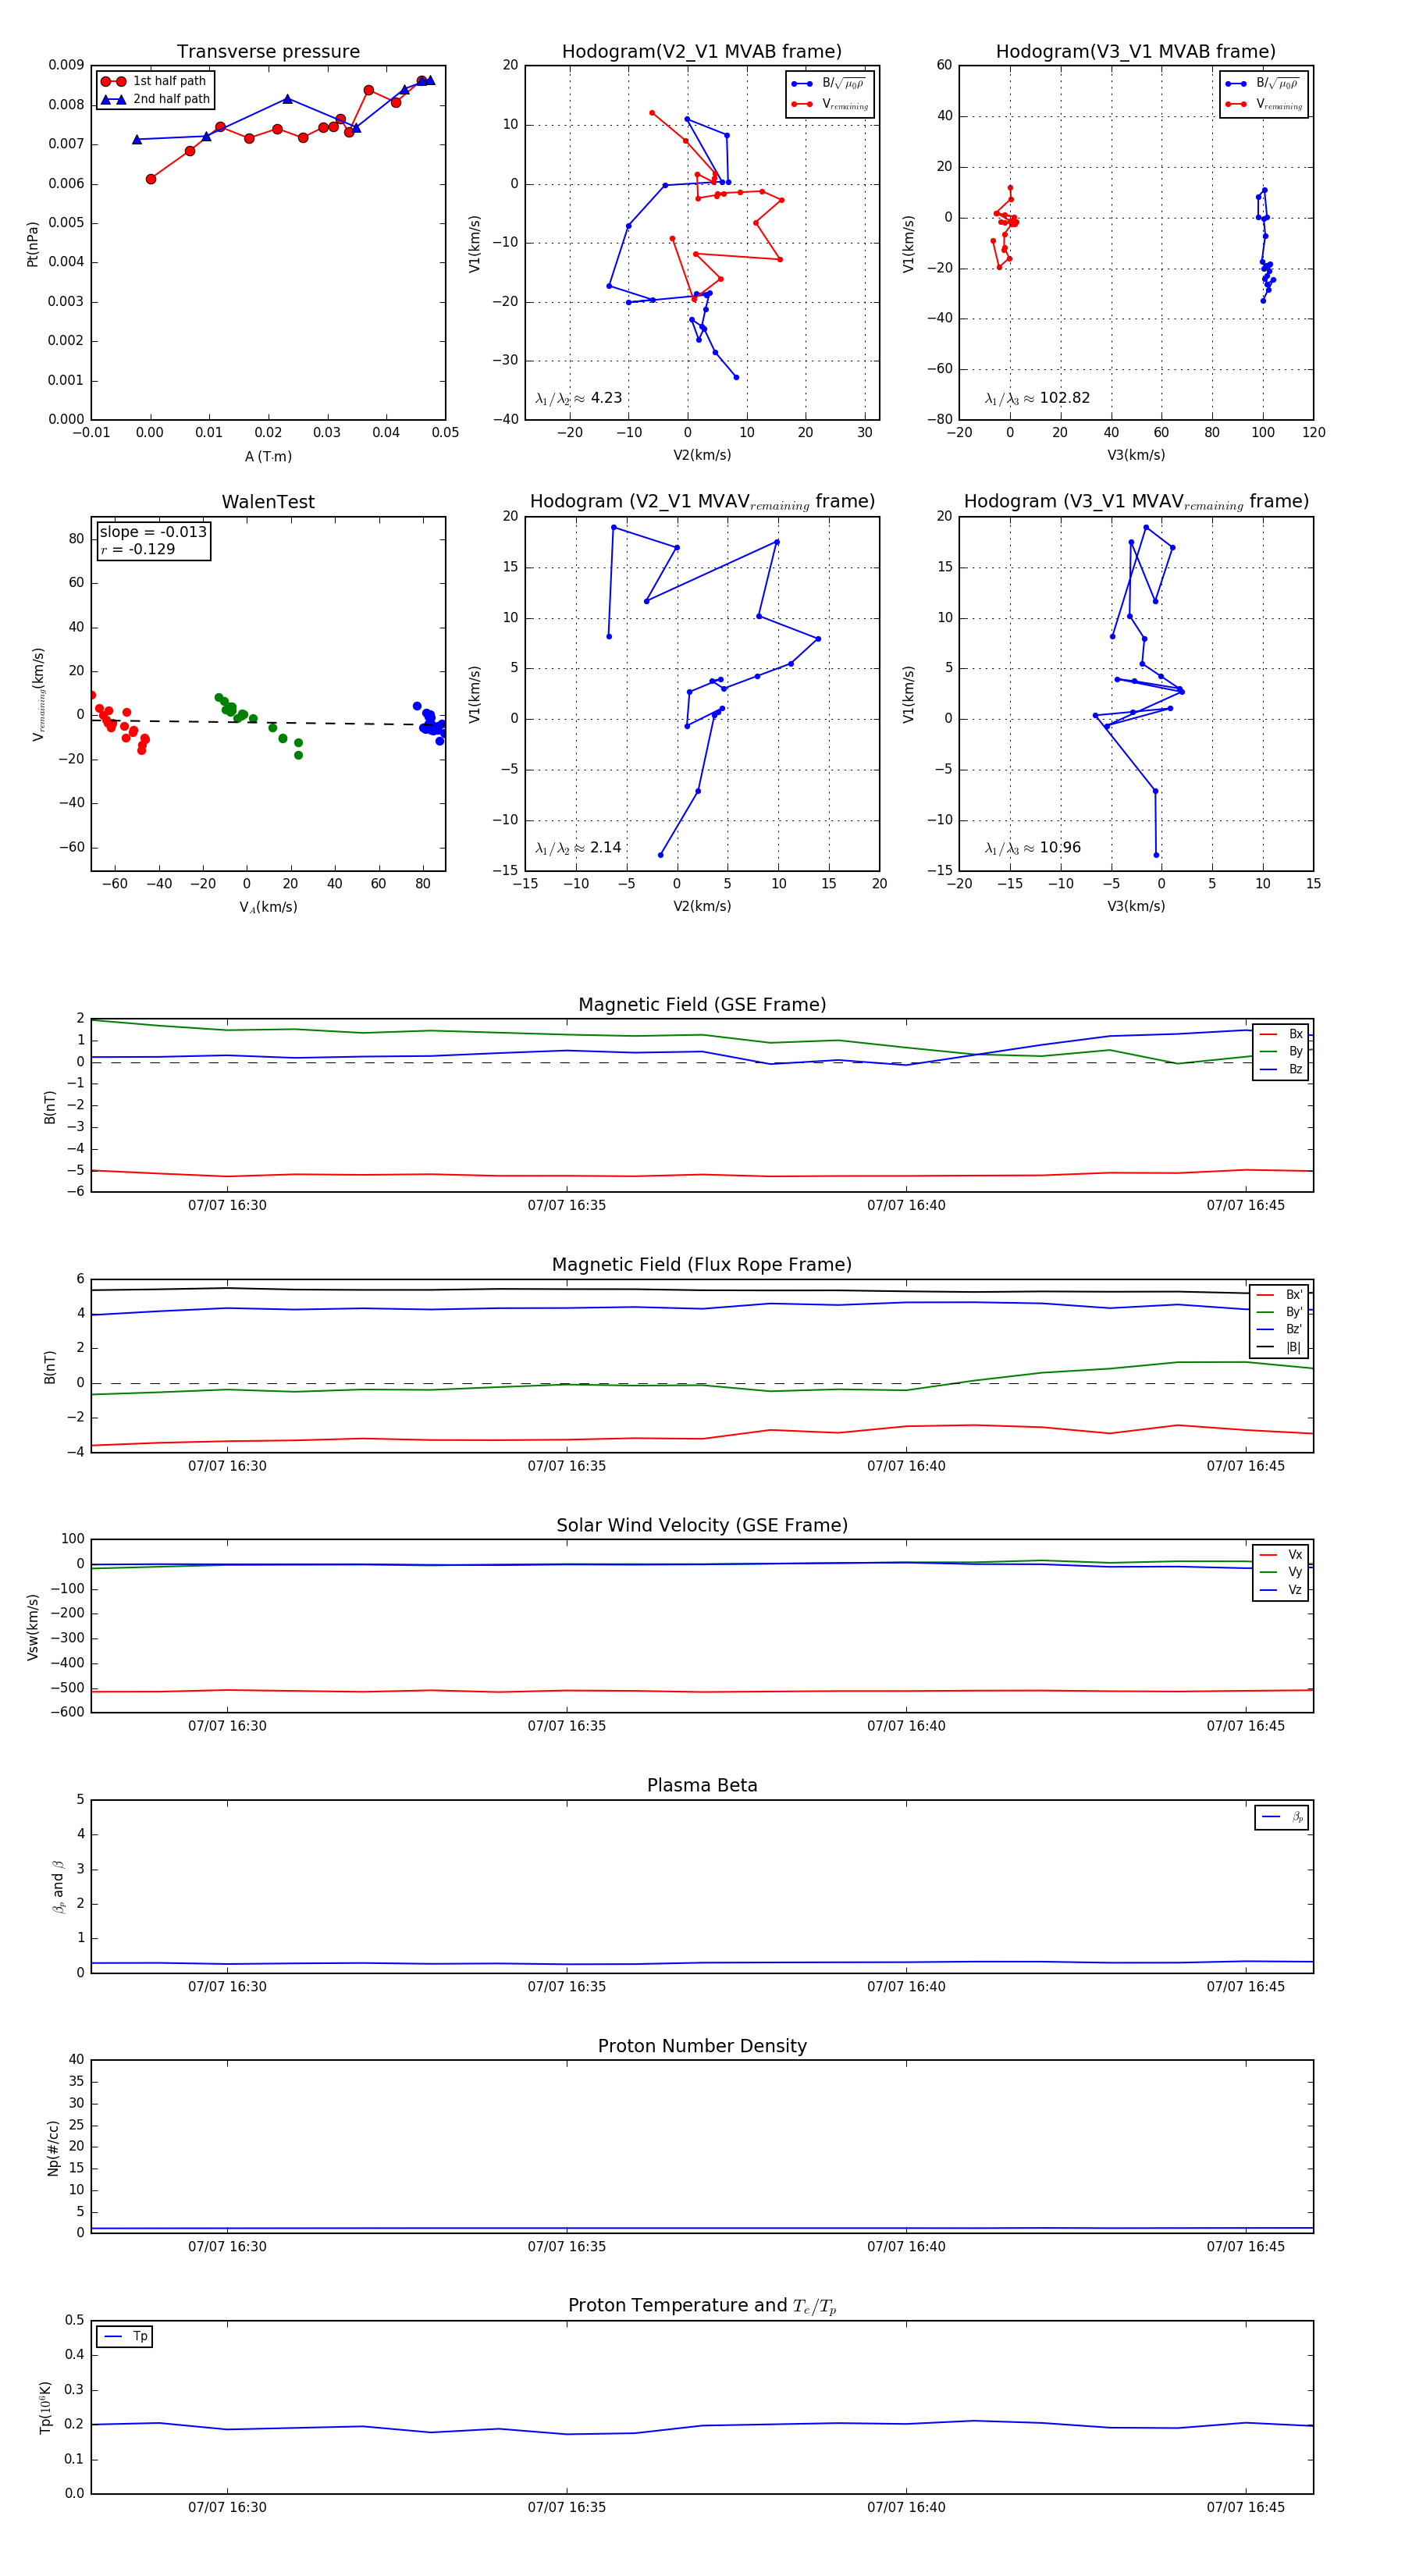Click the "Hodogram (V3_V1 MVAV remaining frame)" title

point(1136,502)
